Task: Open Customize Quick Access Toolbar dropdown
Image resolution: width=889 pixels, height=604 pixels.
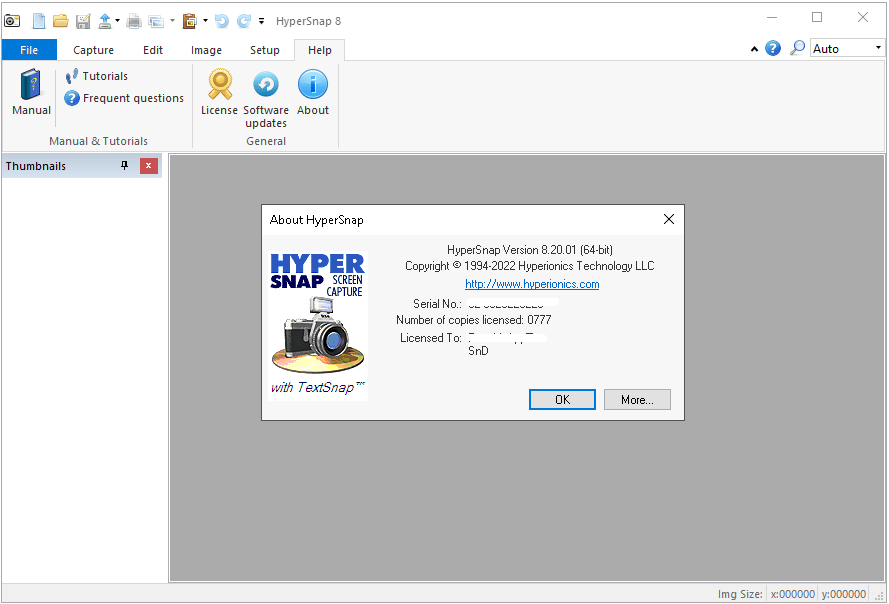Action: point(261,21)
